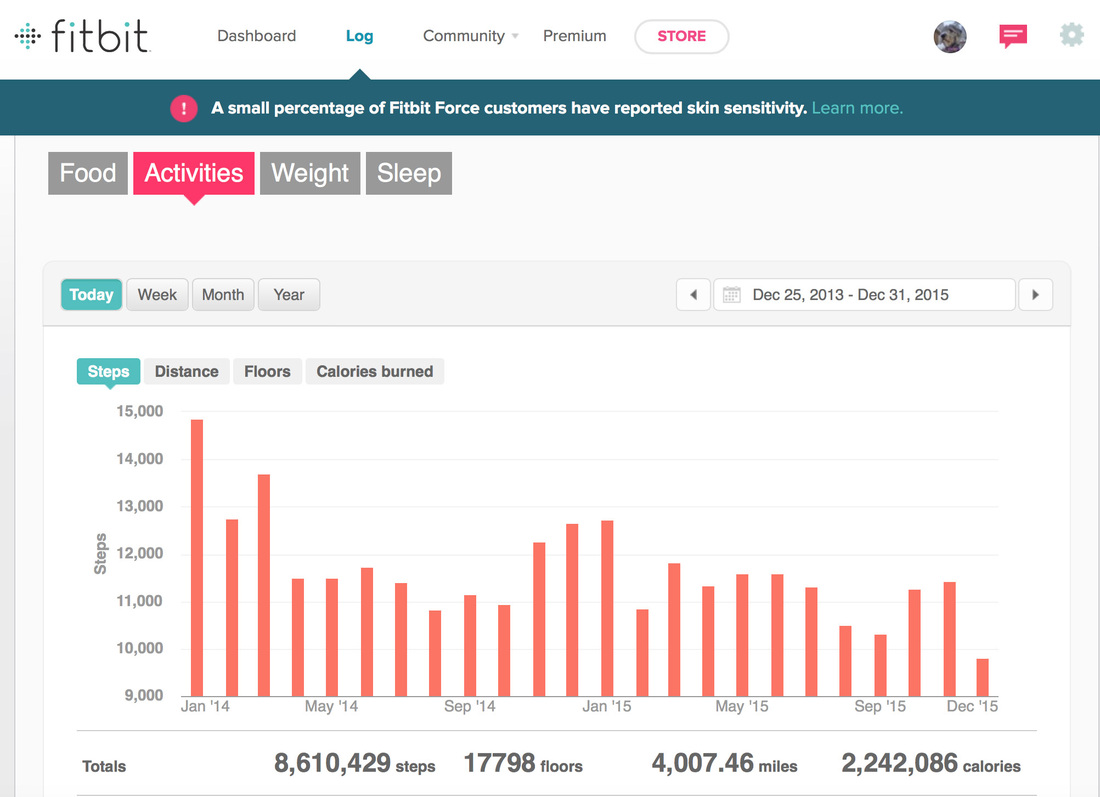This screenshot has width=1100, height=797.
Task: Switch to the Weight tab
Action: [310, 173]
